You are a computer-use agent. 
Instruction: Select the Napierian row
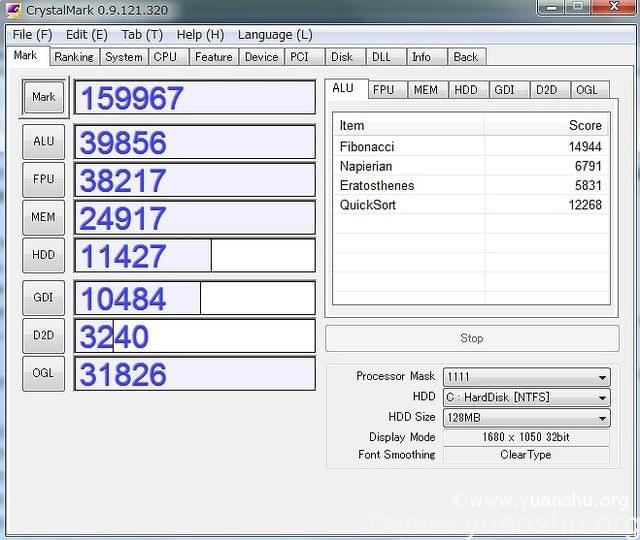pos(471,166)
